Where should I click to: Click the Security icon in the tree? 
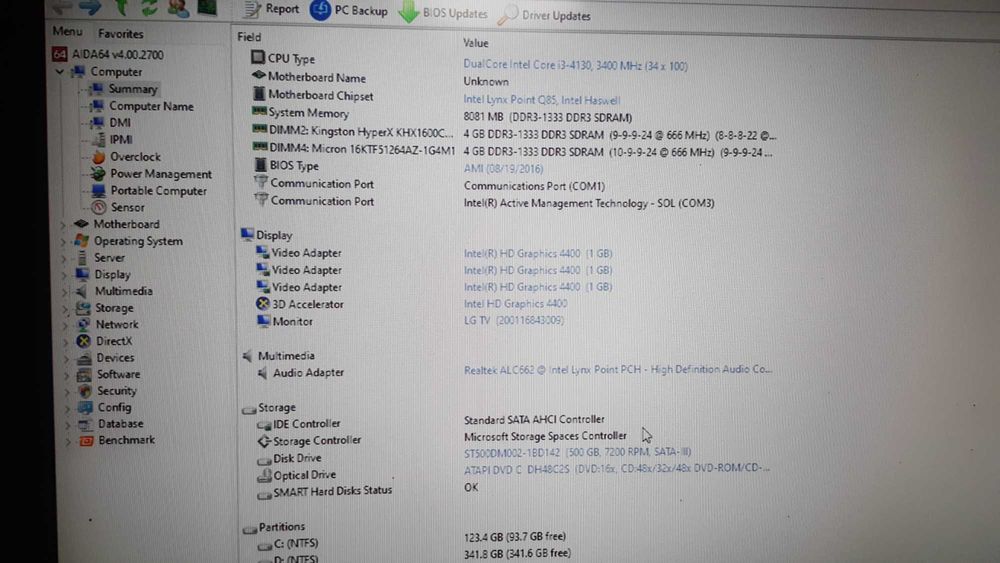(85, 391)
